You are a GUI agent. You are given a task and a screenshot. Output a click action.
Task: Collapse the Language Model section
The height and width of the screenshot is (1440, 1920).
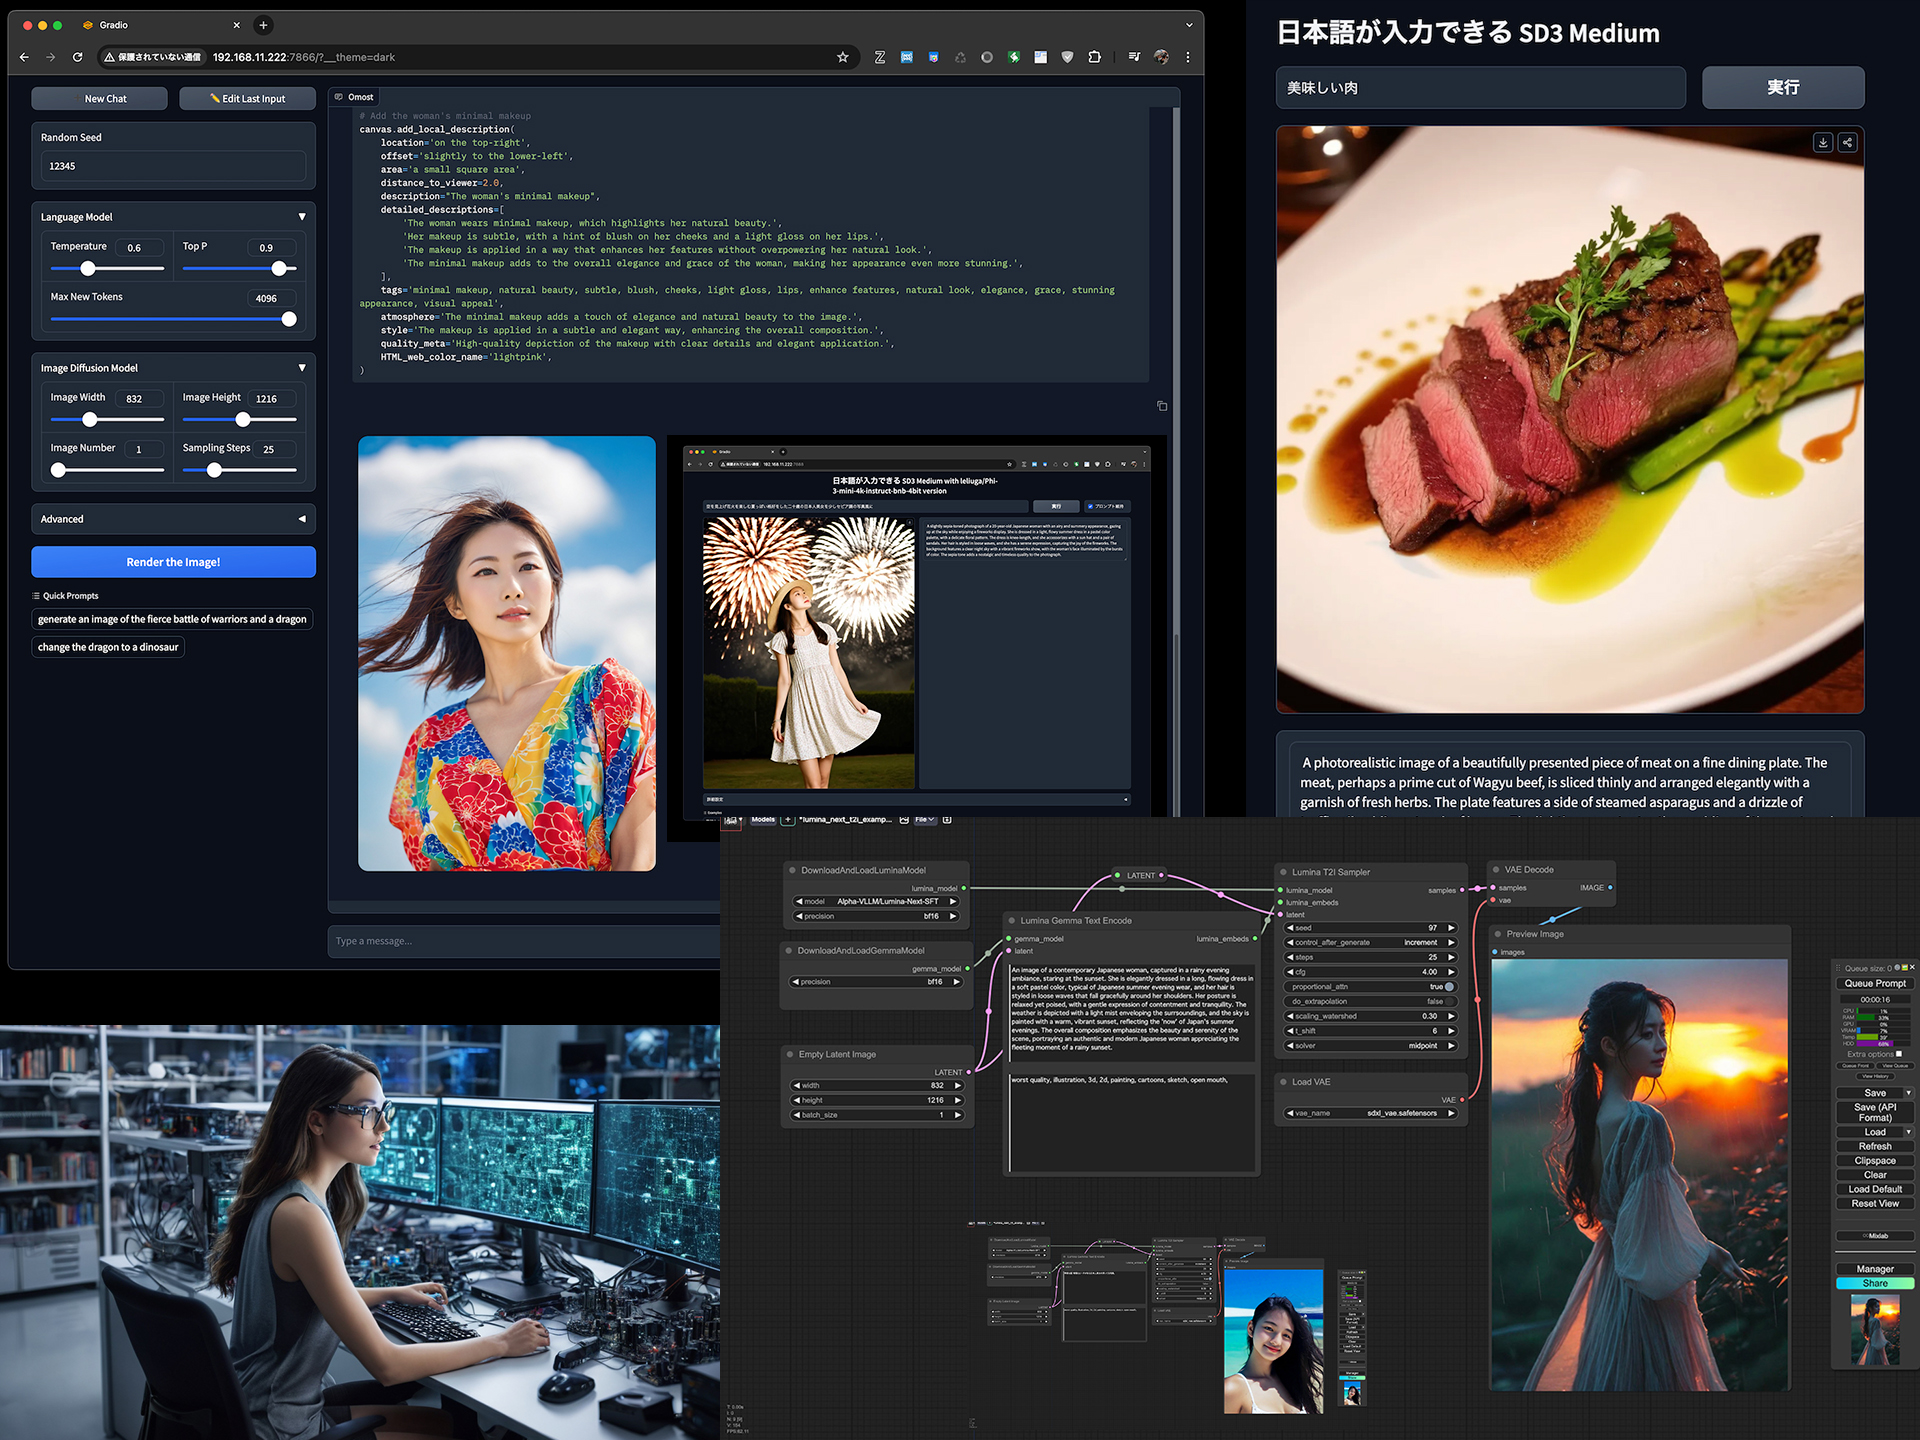302,217
